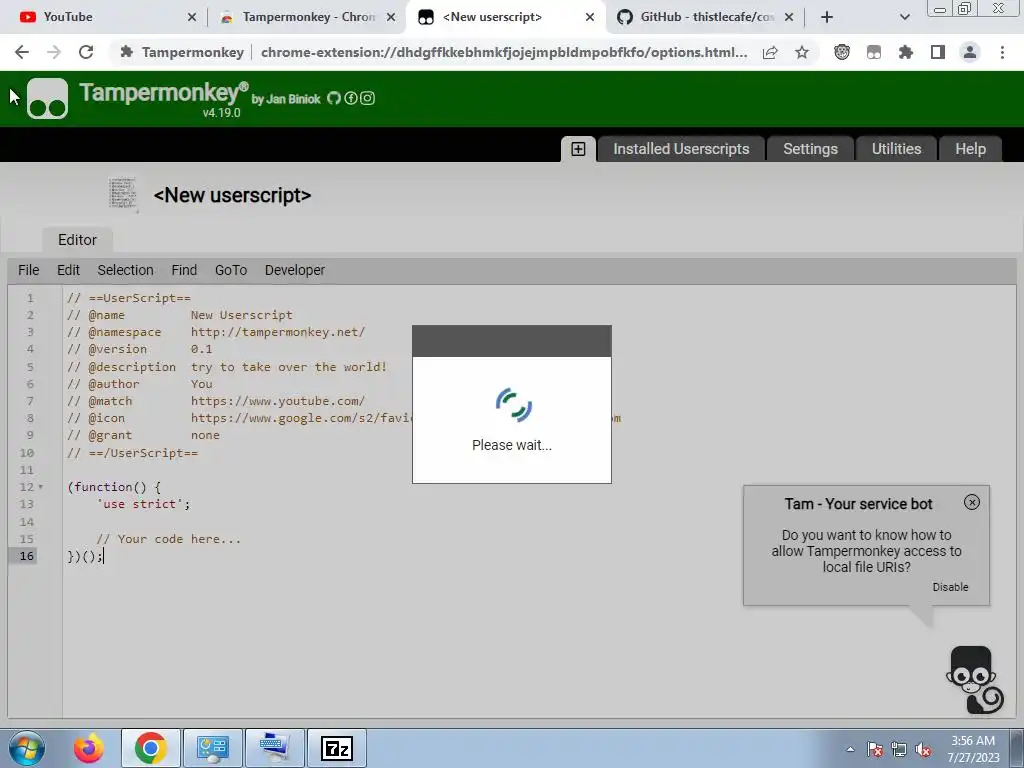Open the Installed Userscripts tab
The height and width of the screenshot is (768, 1024).
tap(681, 149)
